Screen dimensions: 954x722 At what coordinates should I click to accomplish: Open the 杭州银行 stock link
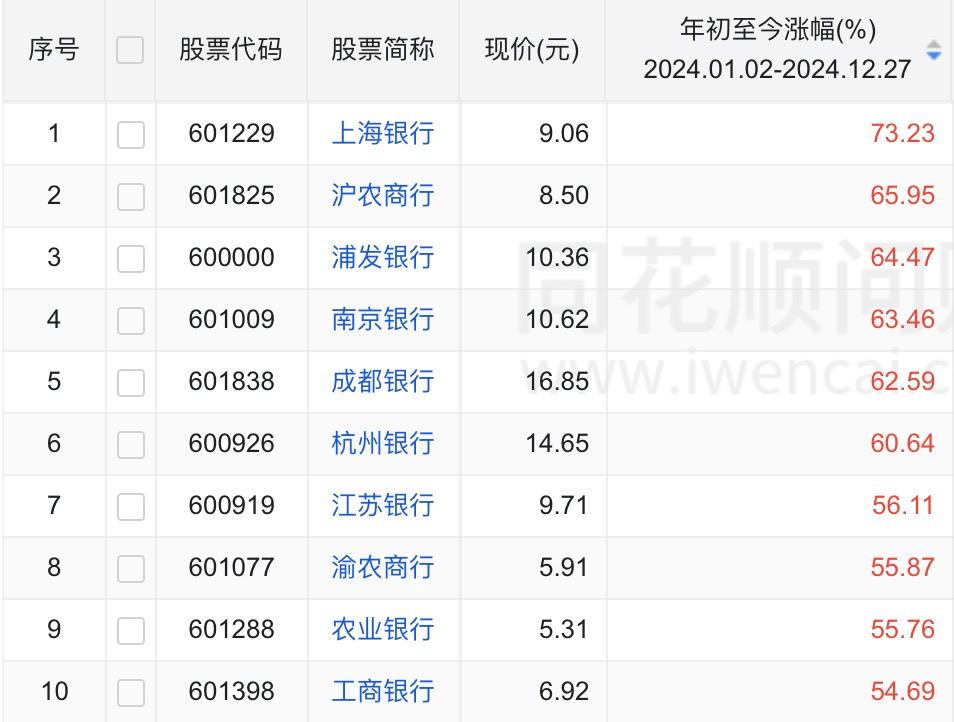(383, 443)
